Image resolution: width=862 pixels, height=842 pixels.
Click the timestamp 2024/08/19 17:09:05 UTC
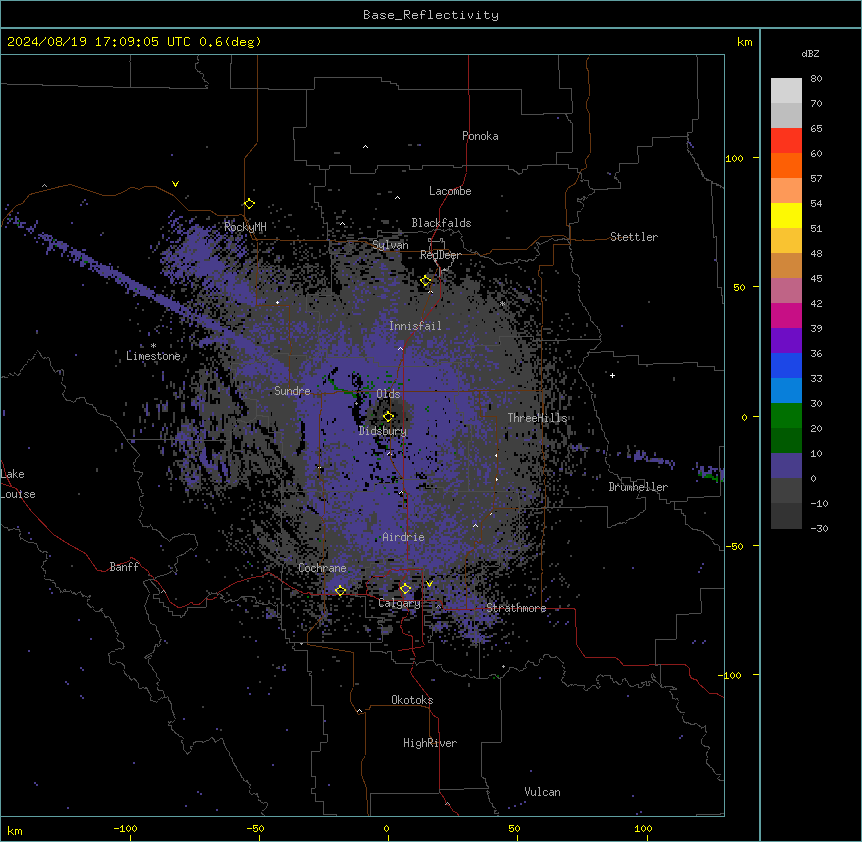point(99,42)
